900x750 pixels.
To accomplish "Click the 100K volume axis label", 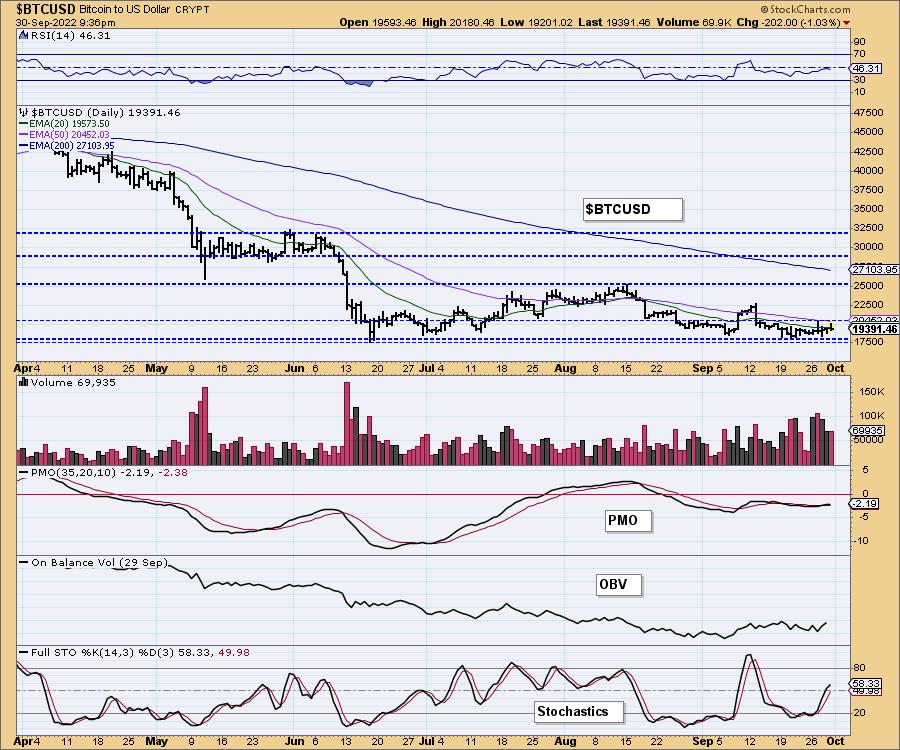I will [x=872, y=415].
